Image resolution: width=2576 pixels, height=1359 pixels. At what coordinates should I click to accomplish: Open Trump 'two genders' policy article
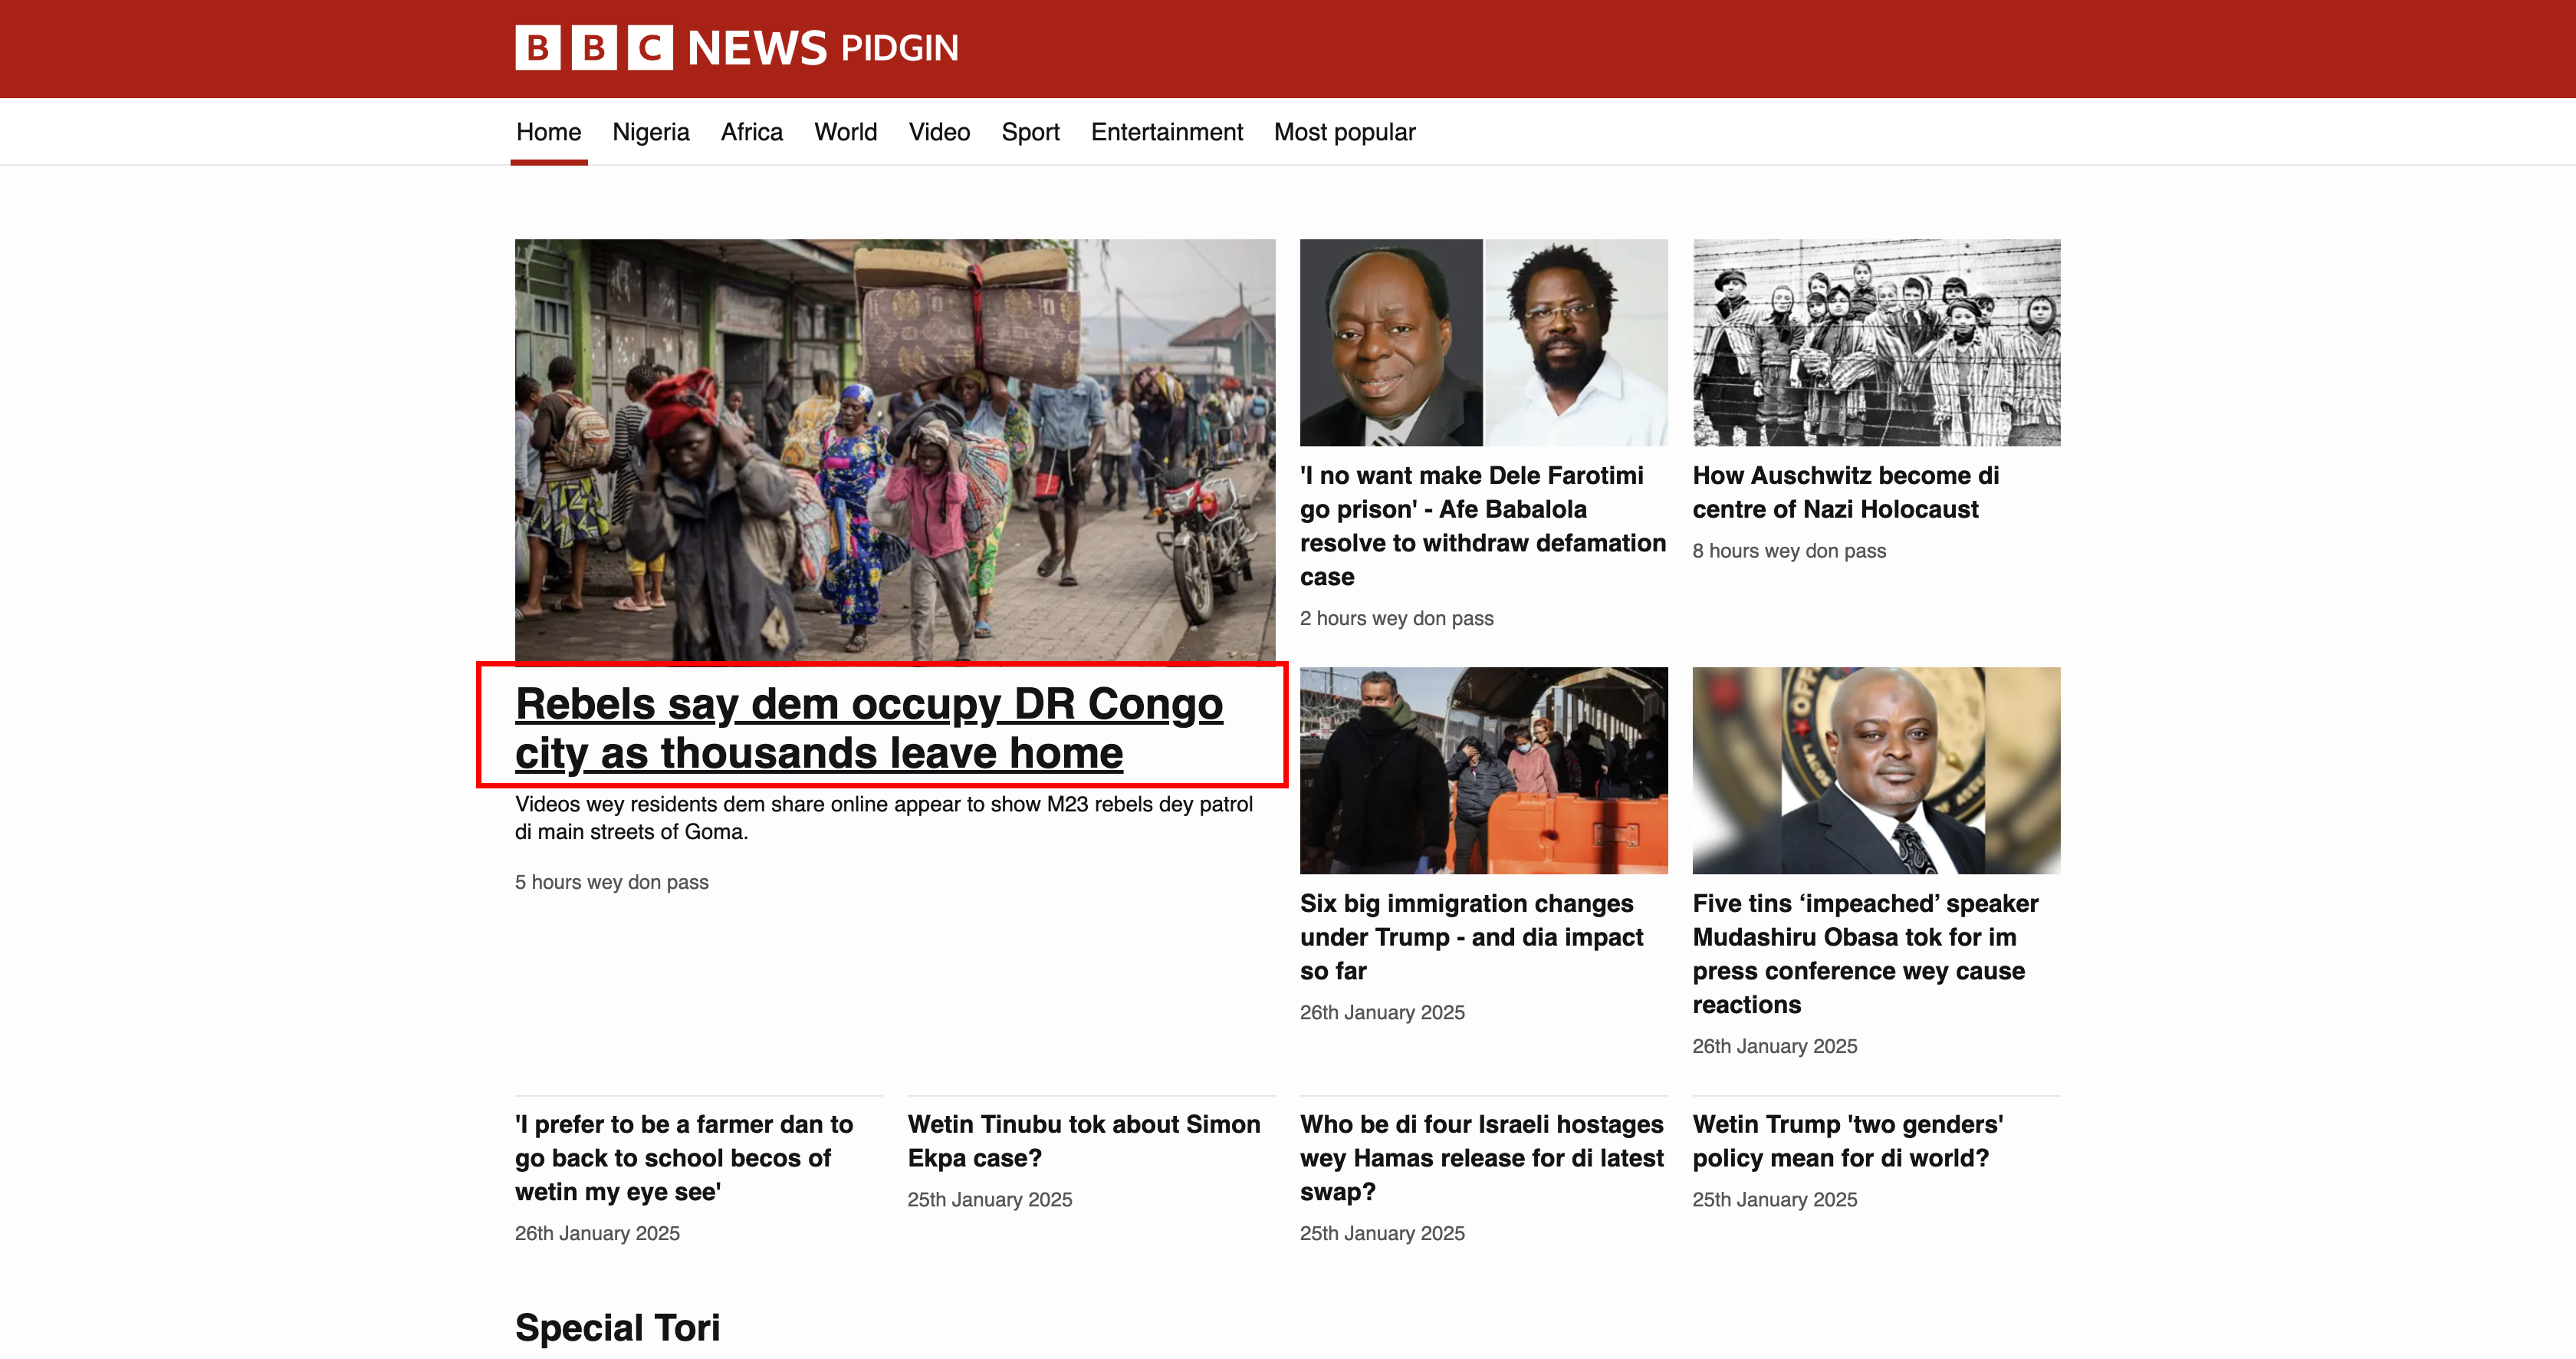point(1847,1141)
